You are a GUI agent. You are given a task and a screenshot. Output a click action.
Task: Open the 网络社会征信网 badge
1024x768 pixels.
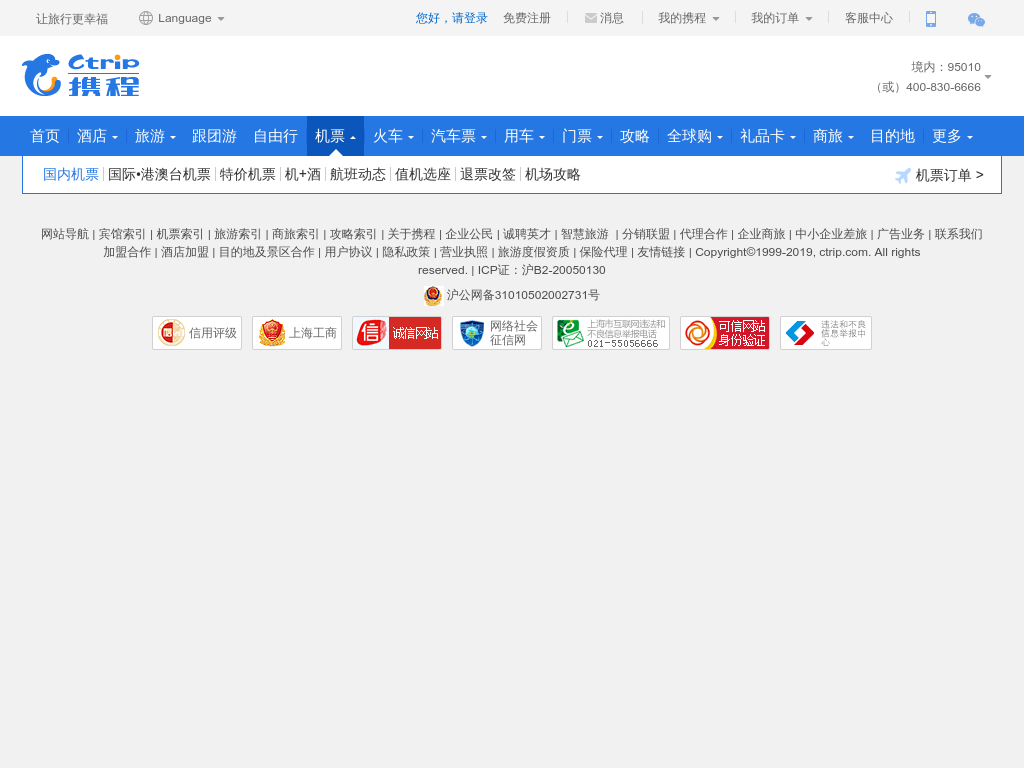(497, 333)
